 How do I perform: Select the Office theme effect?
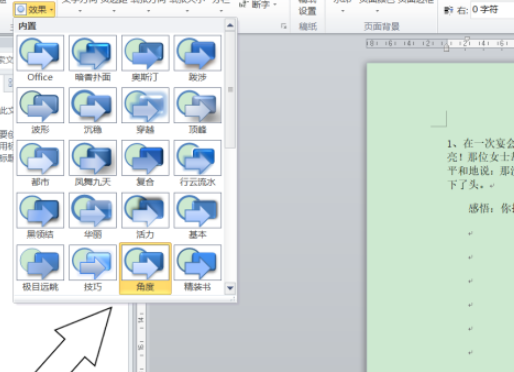[x=40, y=59]
